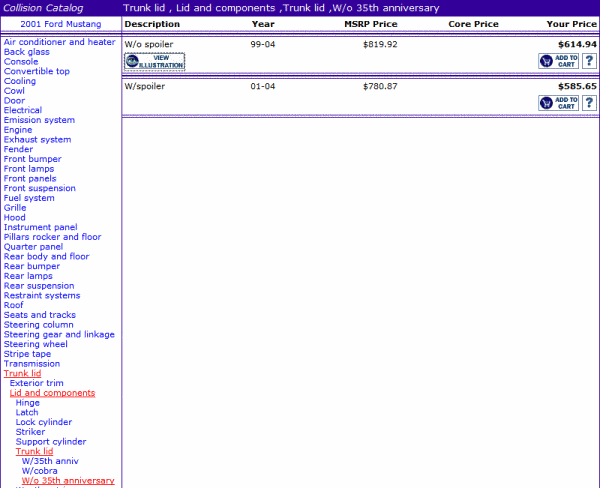Select the Roof category
600x488 pixels.
coord(13,305)
